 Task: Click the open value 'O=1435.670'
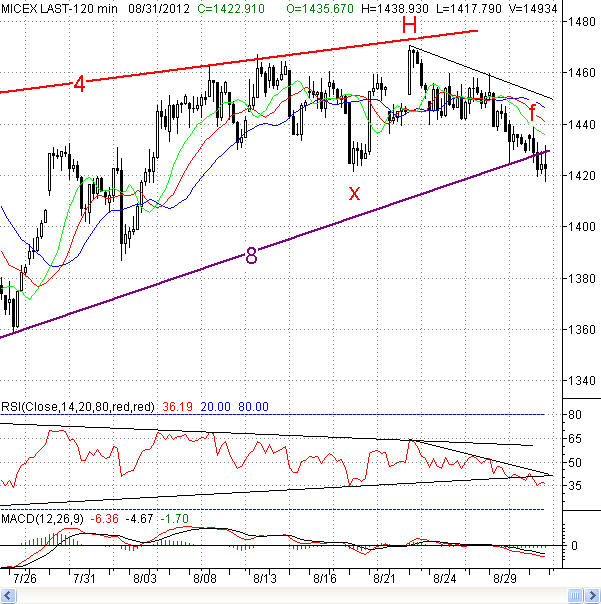point(320,8)
